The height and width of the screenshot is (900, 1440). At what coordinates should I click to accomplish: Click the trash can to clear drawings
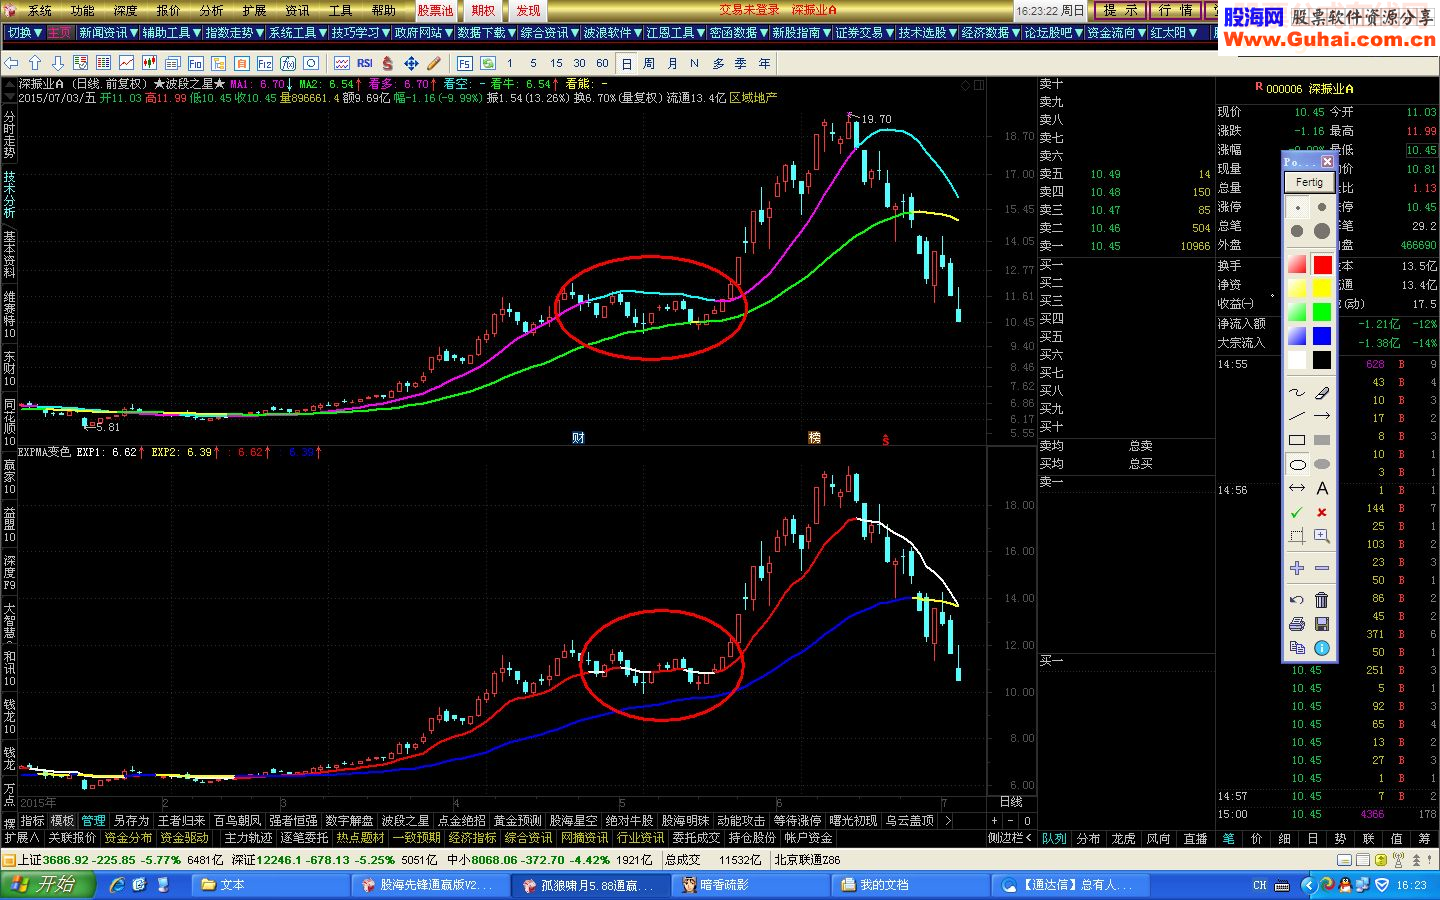pyautogui.click(x=1322, y=600)
